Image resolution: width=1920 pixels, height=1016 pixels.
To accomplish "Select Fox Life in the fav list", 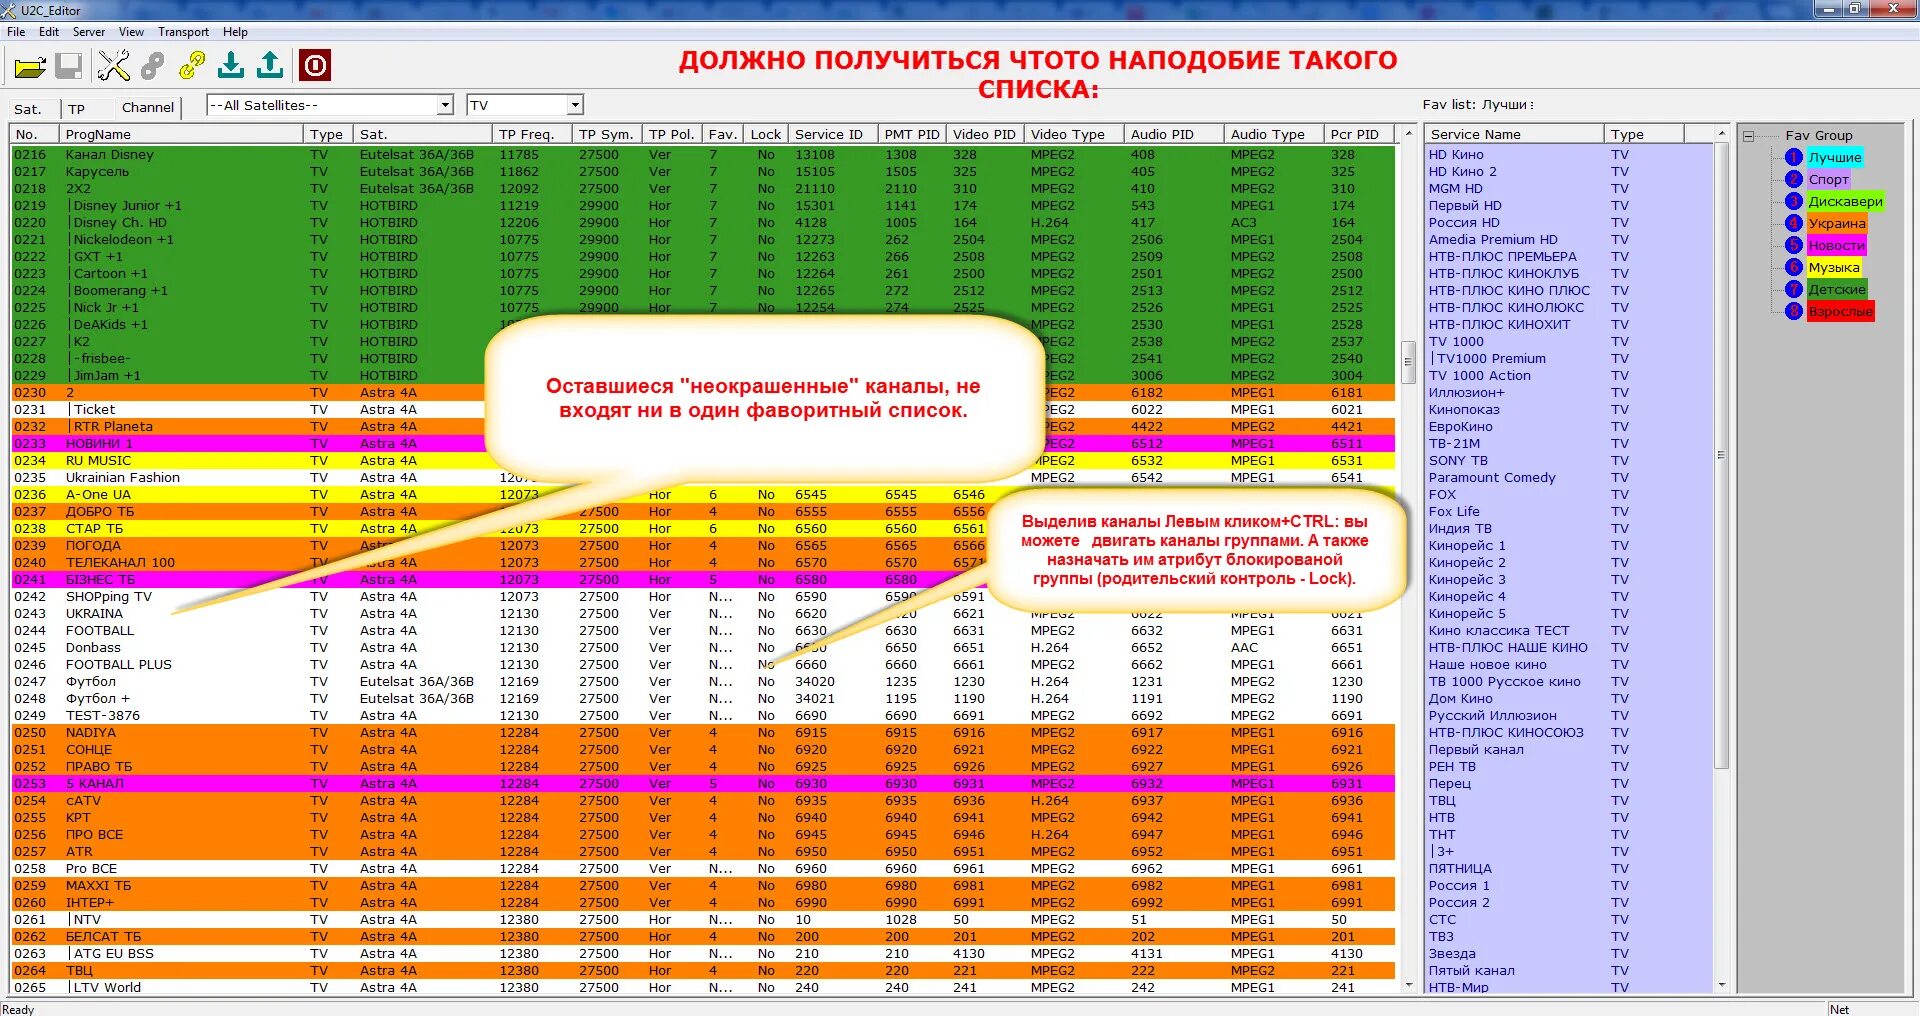I will point(1569,512).
